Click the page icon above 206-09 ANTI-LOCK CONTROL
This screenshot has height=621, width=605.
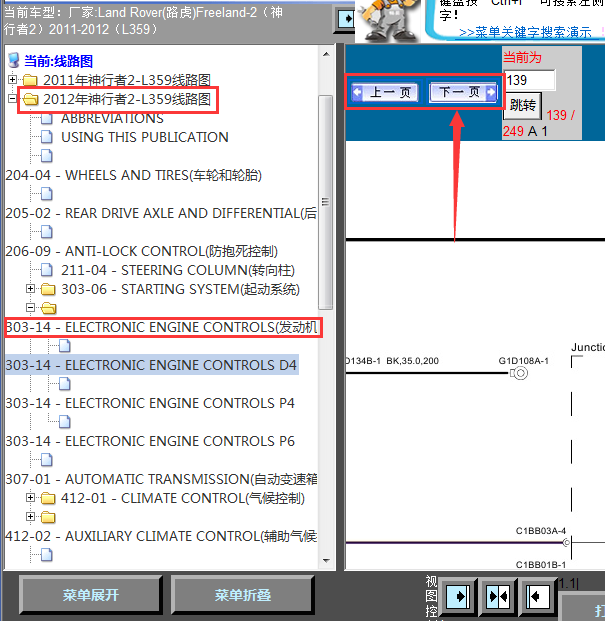47,232
